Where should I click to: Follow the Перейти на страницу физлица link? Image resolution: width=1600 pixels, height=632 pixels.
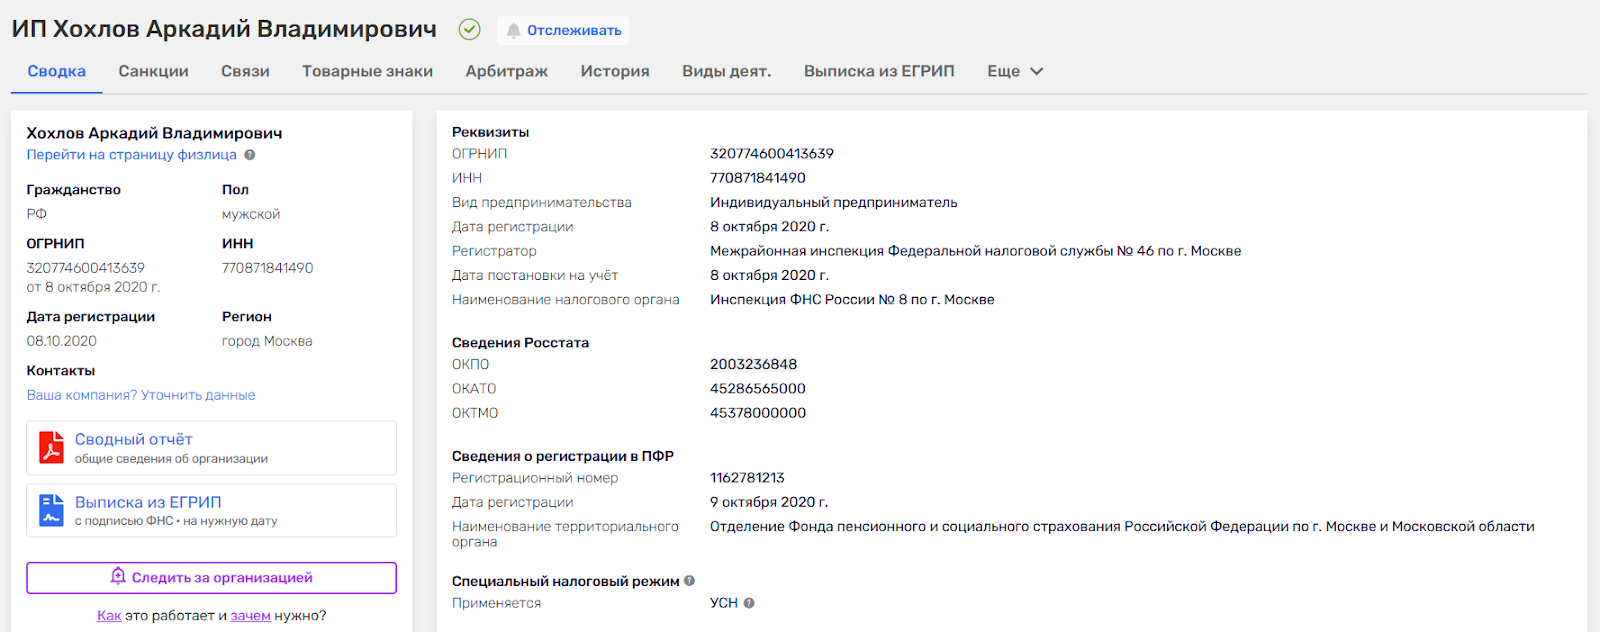(x=131, y=155)
